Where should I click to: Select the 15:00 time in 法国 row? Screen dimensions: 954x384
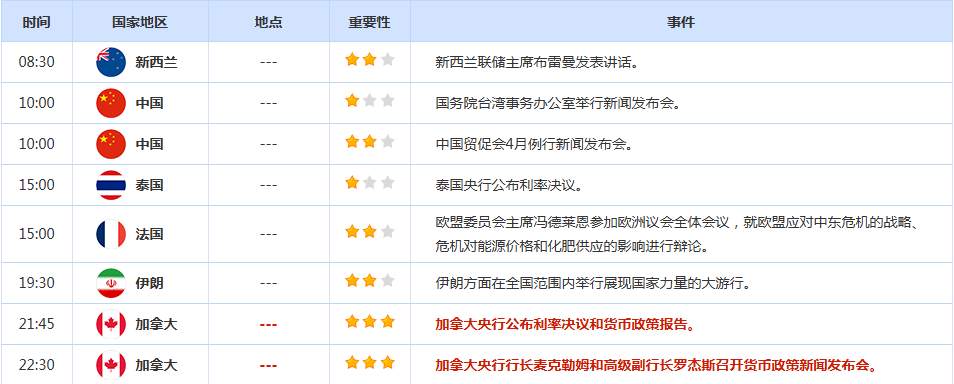tap(37, 234)
